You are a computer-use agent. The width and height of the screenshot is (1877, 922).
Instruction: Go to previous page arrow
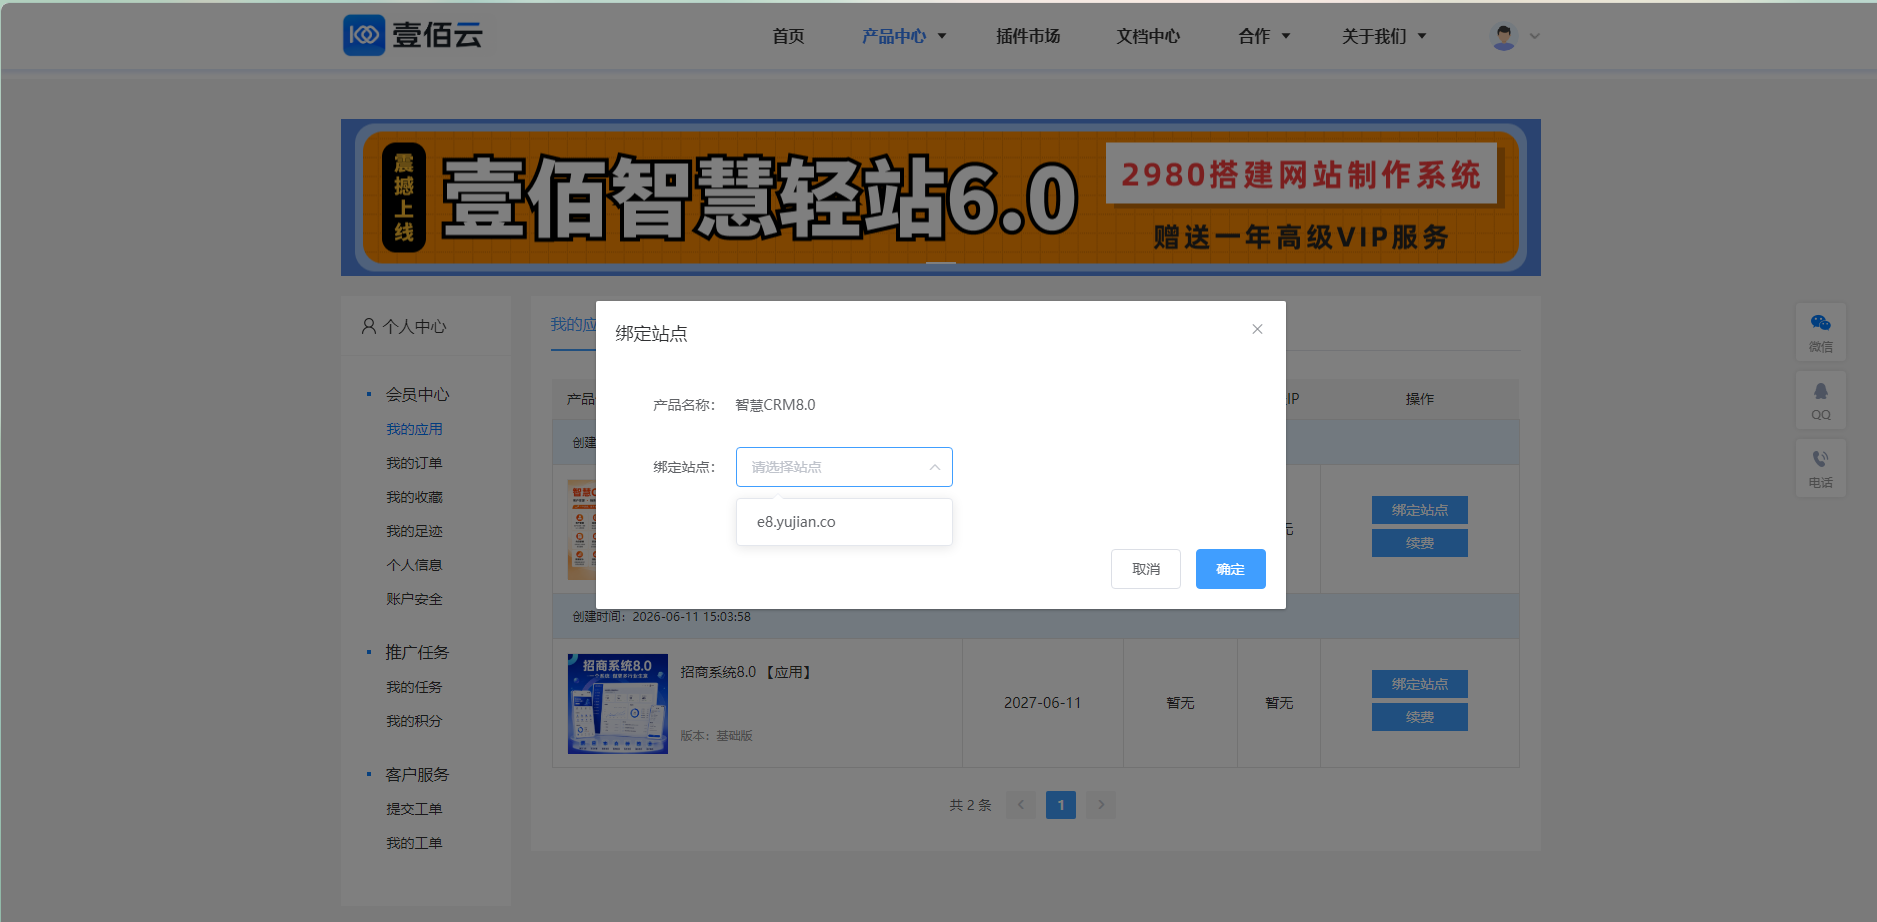[1021, 805]
